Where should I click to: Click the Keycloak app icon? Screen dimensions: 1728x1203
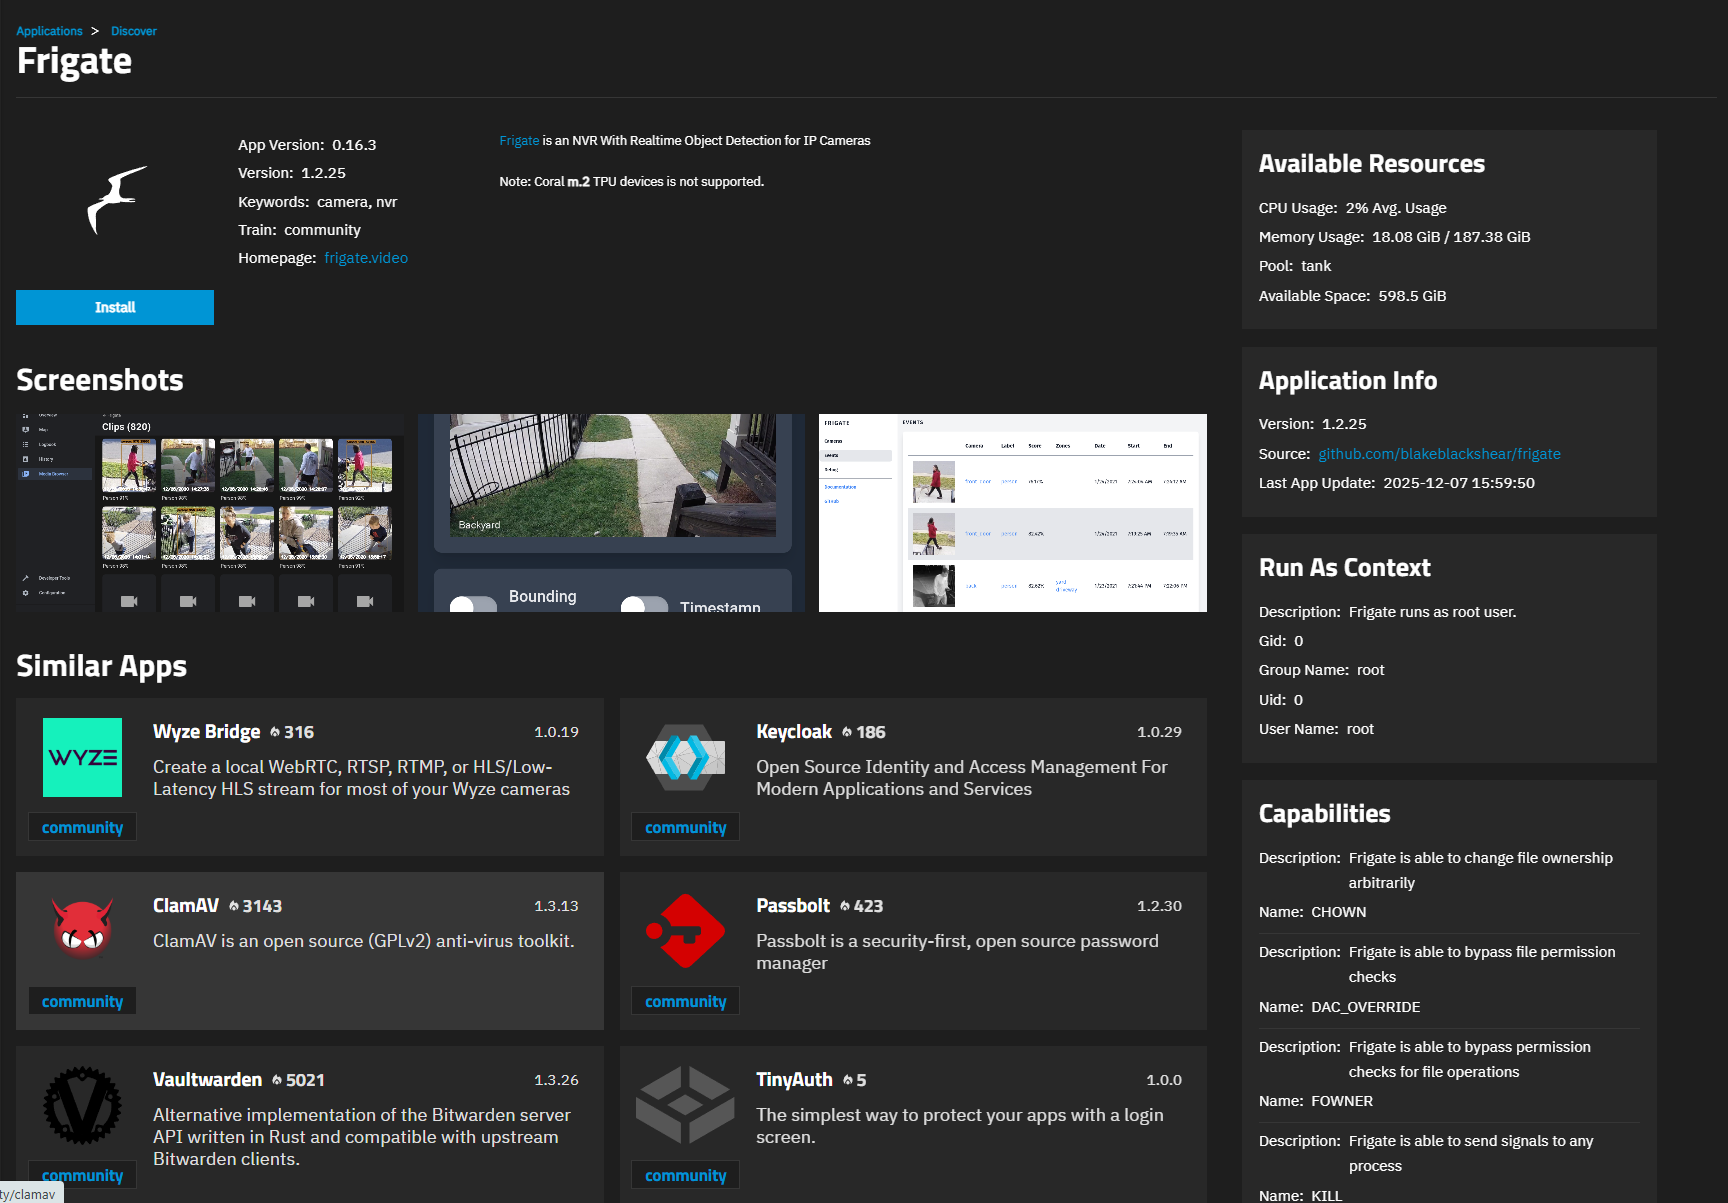point(685,757)
